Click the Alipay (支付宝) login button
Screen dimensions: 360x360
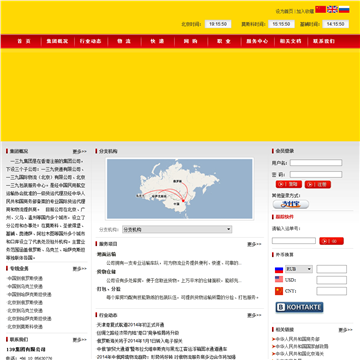(x=291, y=204)
